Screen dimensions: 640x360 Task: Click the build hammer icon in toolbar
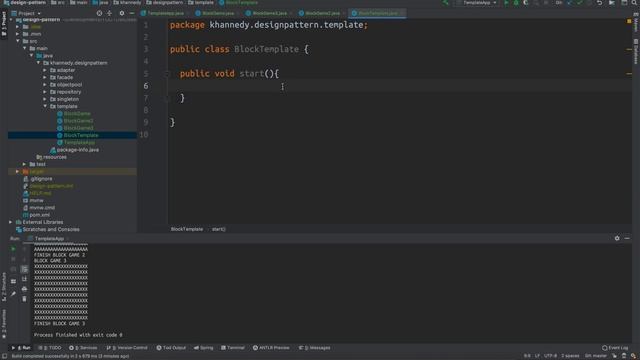tap(446, 3)
